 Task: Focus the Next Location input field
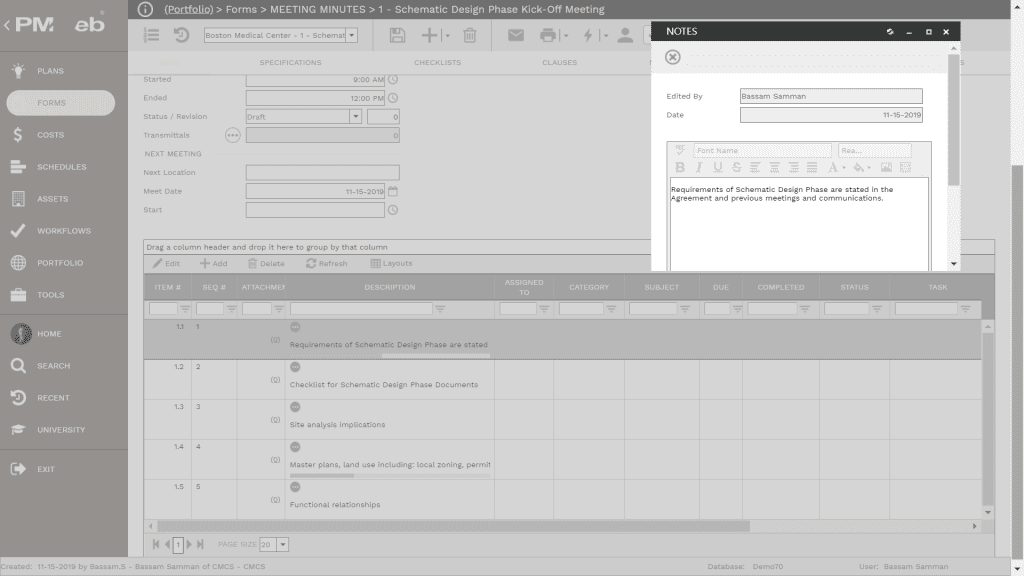pyautogui.click(x=323, y=172)
